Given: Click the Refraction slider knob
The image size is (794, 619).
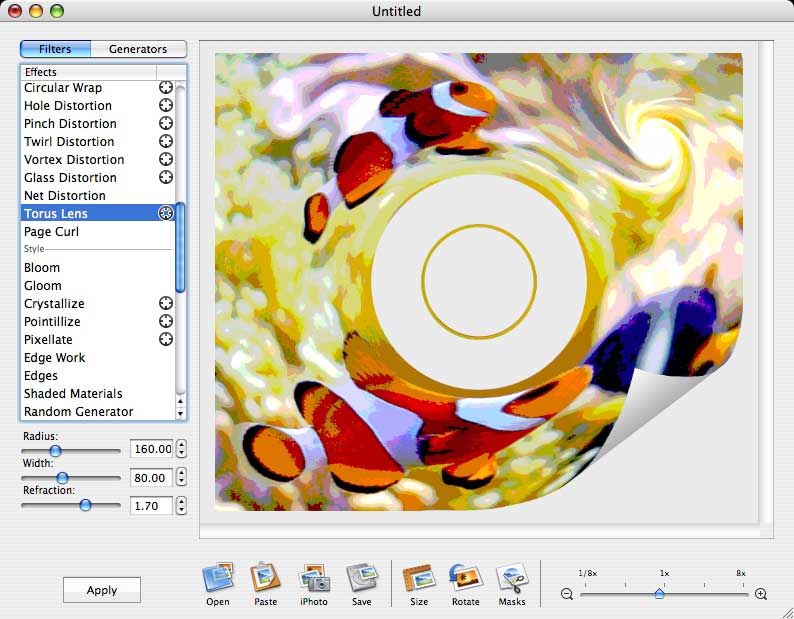Looking at the screenshot, I should click(86, 505).
